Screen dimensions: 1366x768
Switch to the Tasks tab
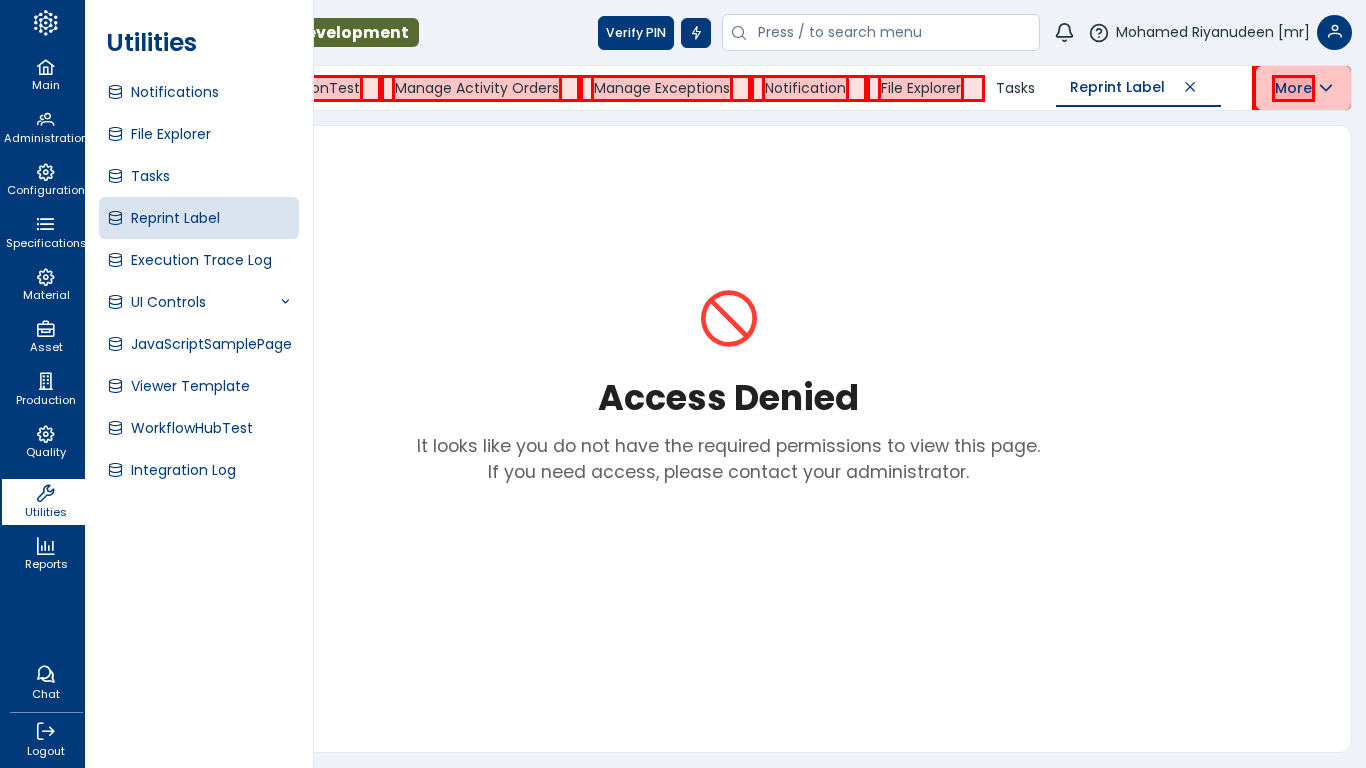coord(1015,88)
